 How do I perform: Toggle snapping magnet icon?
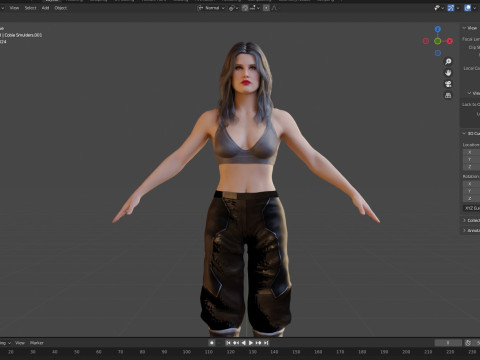[245, 8]
